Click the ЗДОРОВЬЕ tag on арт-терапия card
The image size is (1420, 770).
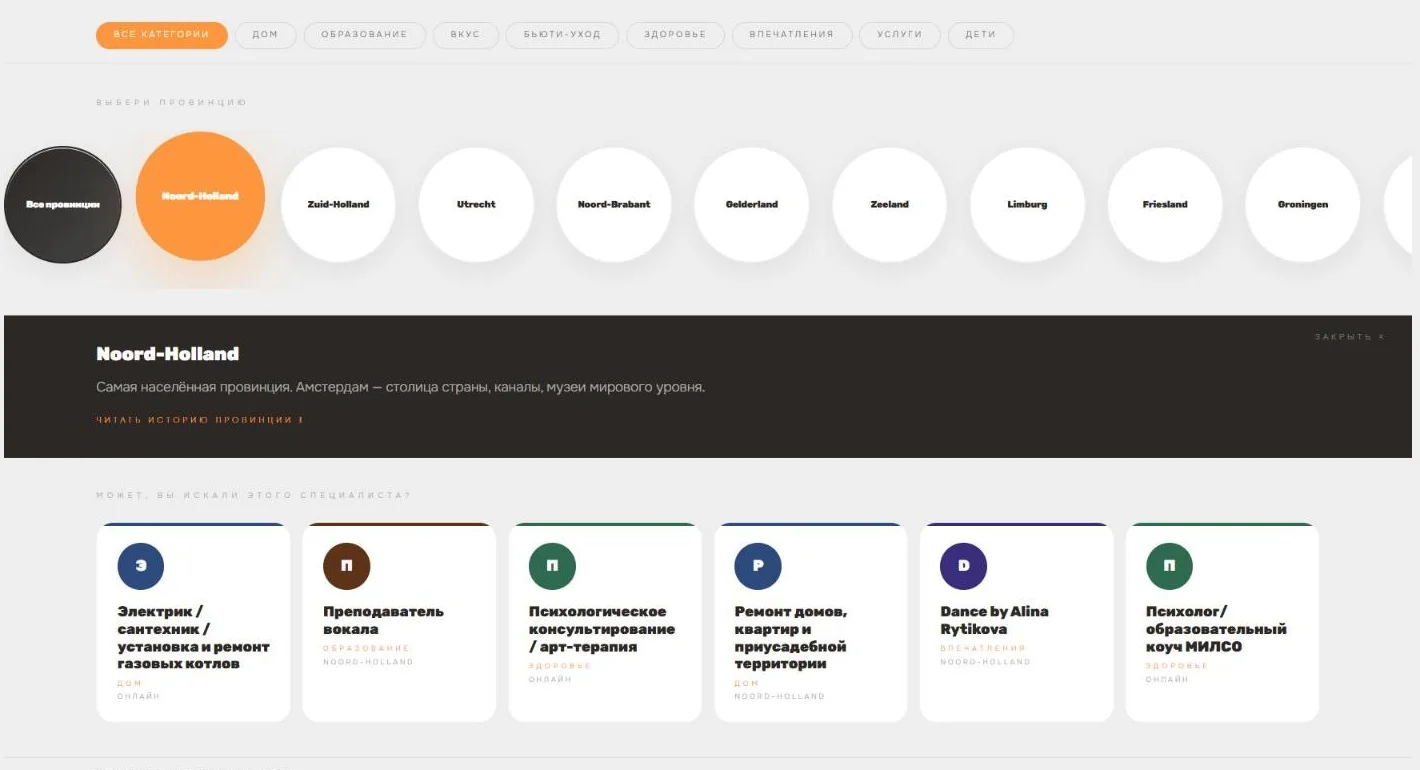pyautogui.click(x=560, y=667)
